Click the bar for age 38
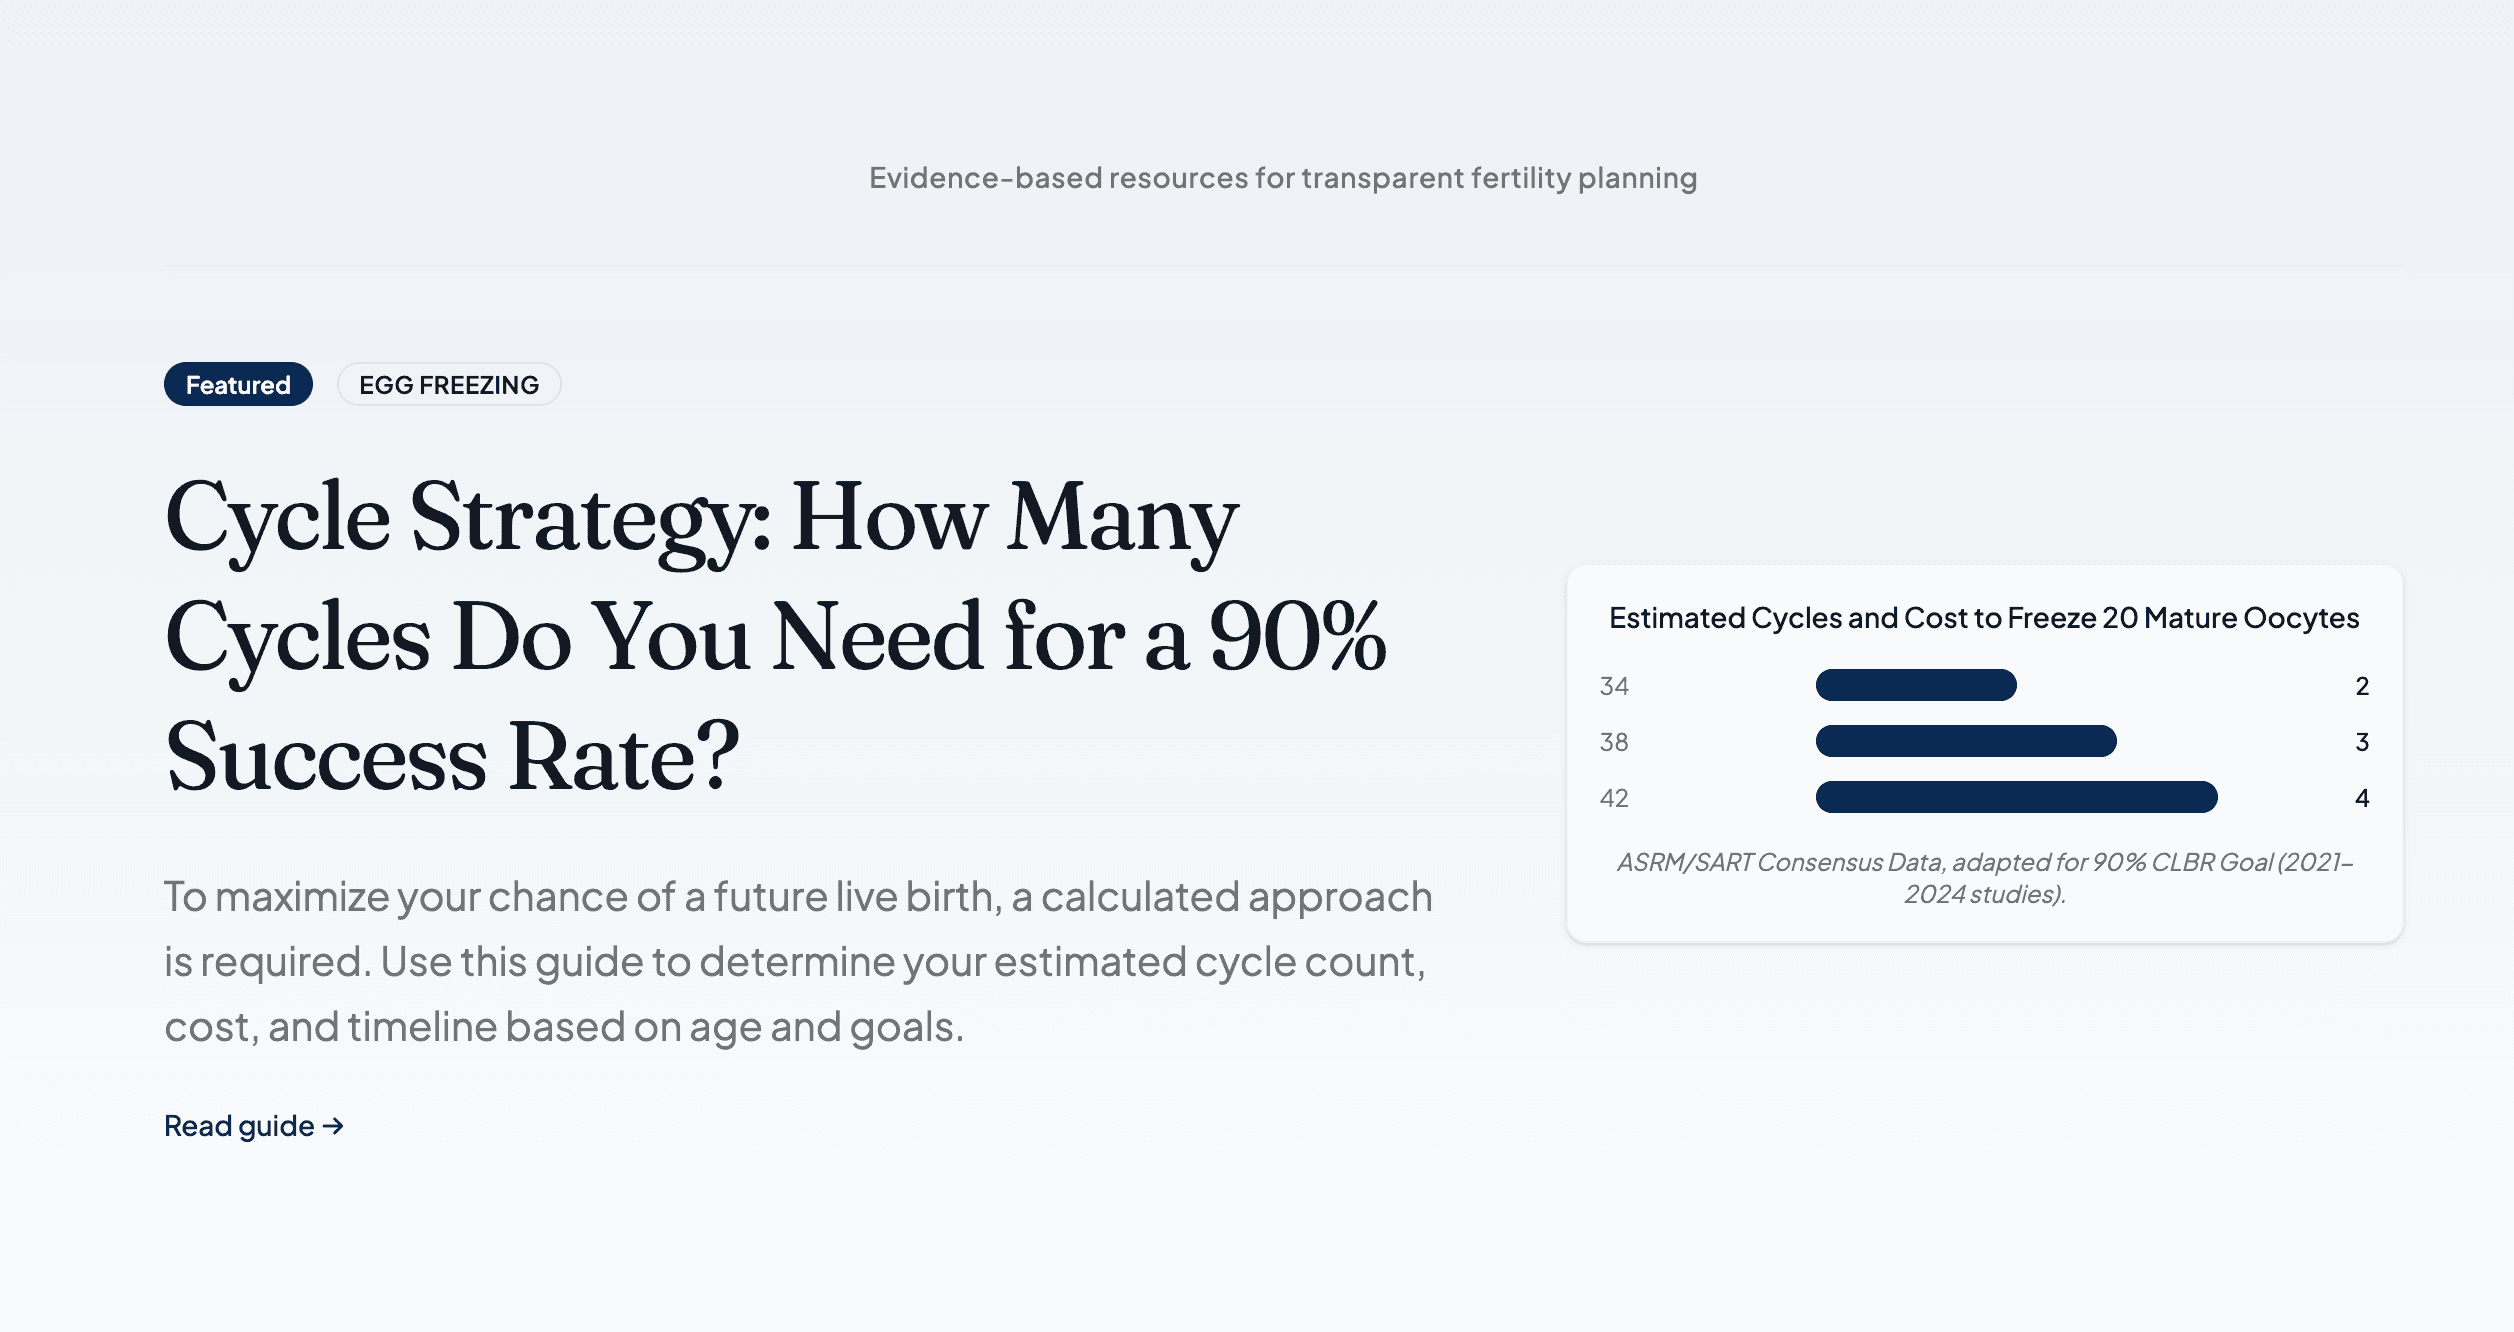The image size is (2514, 1332). 1965,741
